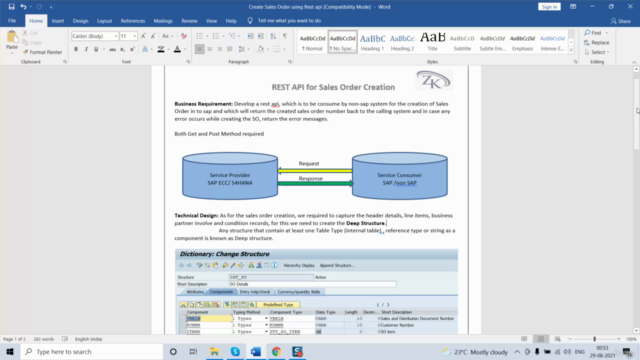
Task: Open the font size dropdown
Action: (x=134, y=36)
